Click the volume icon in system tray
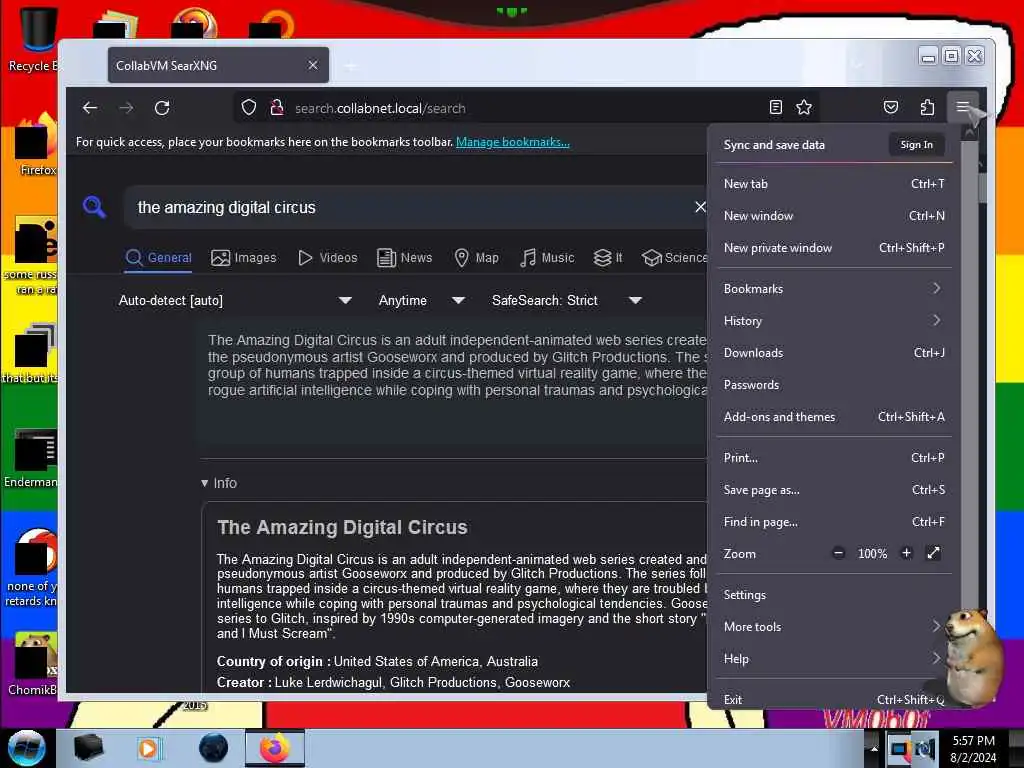Image resolution: width=1024 pixels, height=768 pixels. (925, 749)
